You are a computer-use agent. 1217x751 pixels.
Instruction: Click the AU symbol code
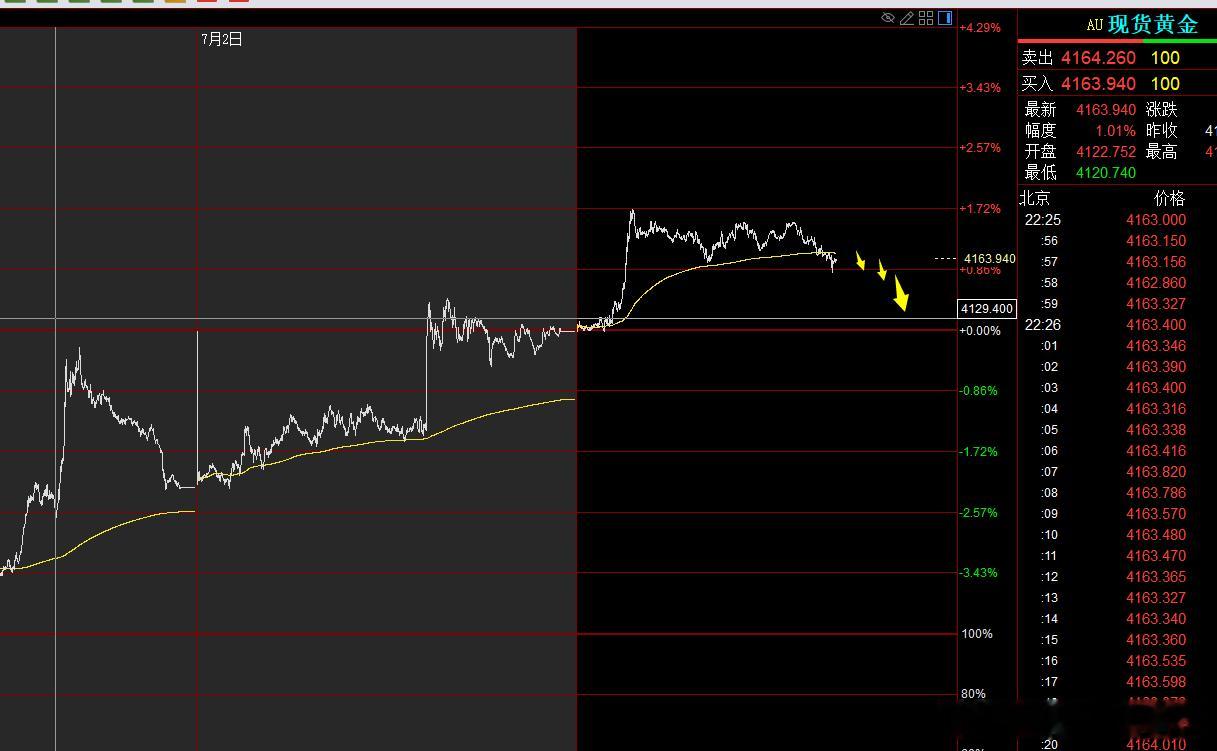tap(1094, 26)
